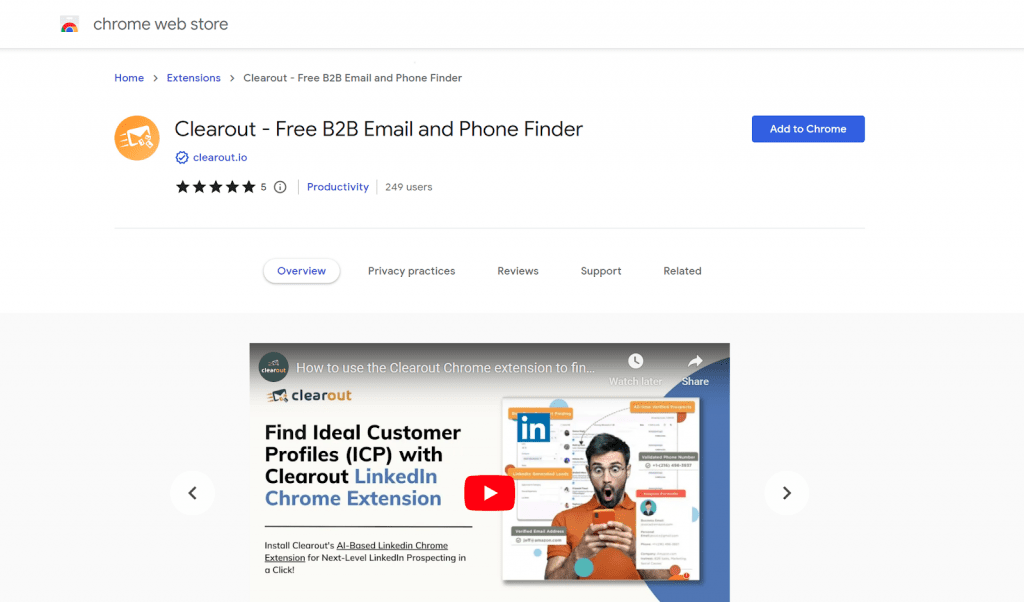
Task: Open the Extensions breadcrumb link
Action: [x=193, y=78]
